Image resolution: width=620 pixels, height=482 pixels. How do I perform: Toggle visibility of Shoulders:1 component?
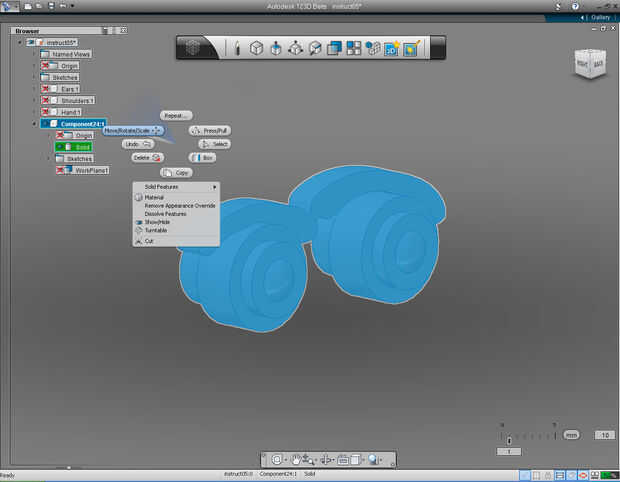[x=45, y=100]
